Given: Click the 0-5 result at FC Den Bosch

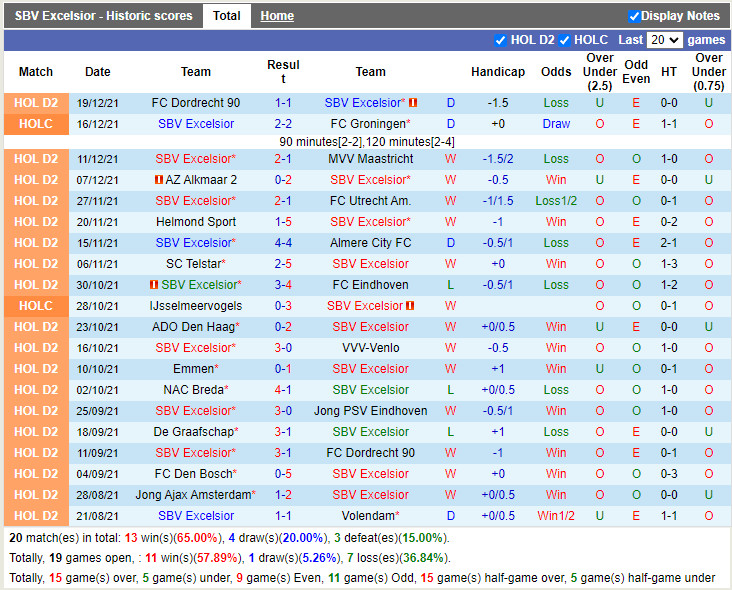Looking at the screenshot, I should click(283, 474).
